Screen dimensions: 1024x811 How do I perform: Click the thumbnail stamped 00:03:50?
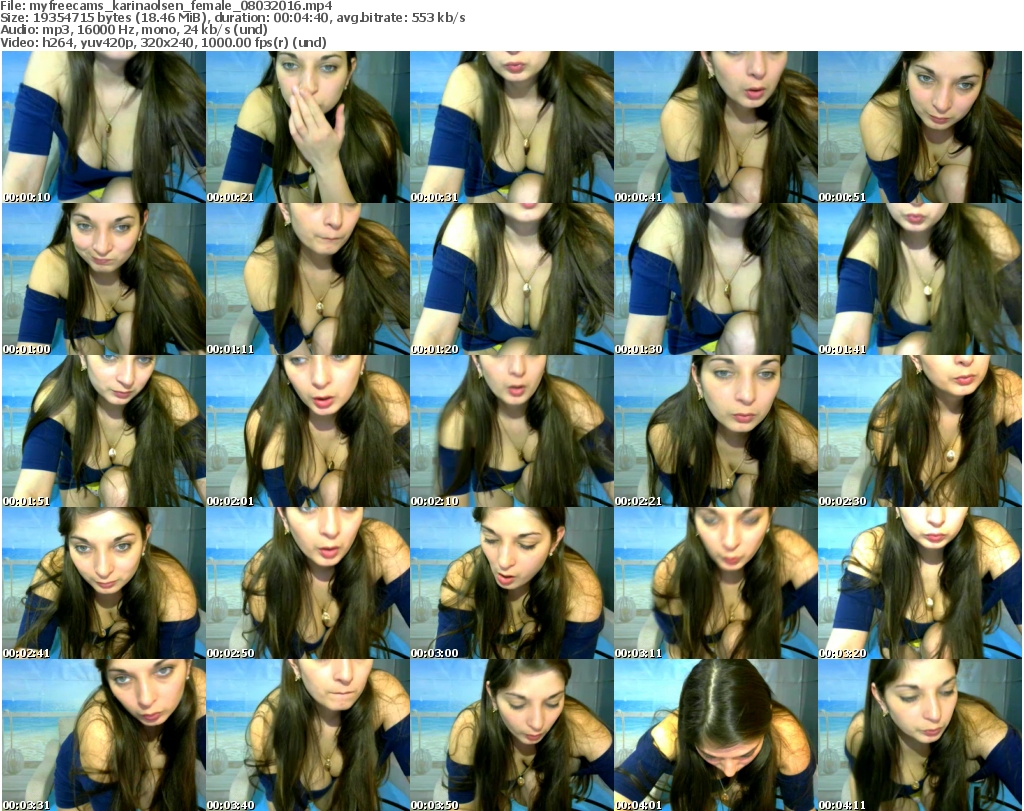[512, 735]
